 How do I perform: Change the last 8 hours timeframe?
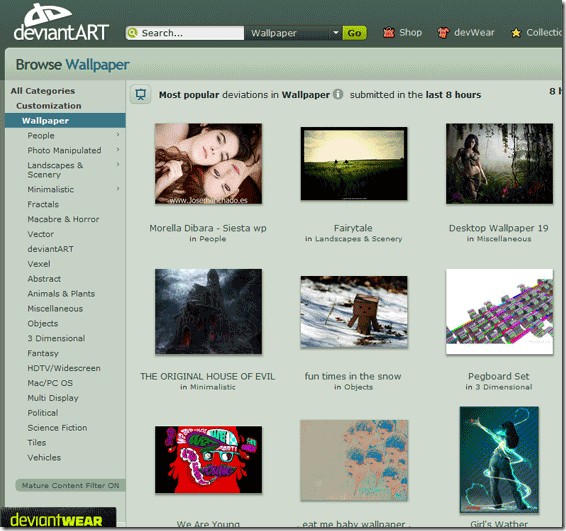(x=453, y=95)
